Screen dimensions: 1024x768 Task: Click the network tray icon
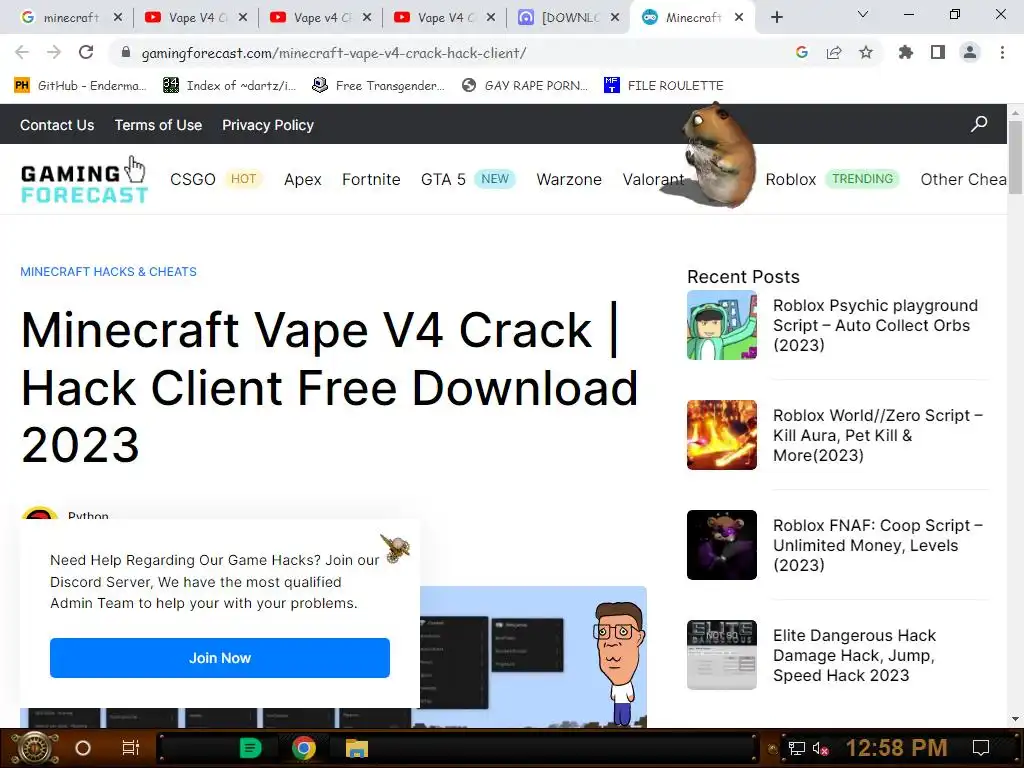(797, 748)
